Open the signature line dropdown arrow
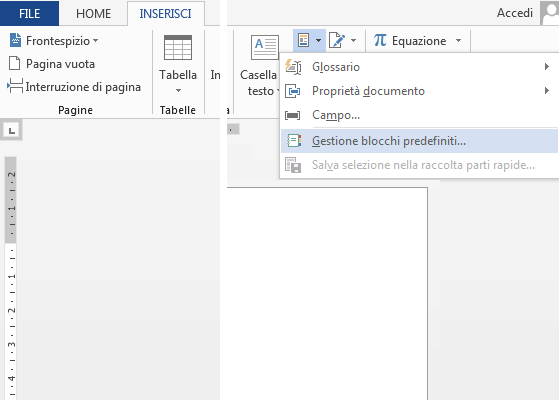 click(354, 41)
